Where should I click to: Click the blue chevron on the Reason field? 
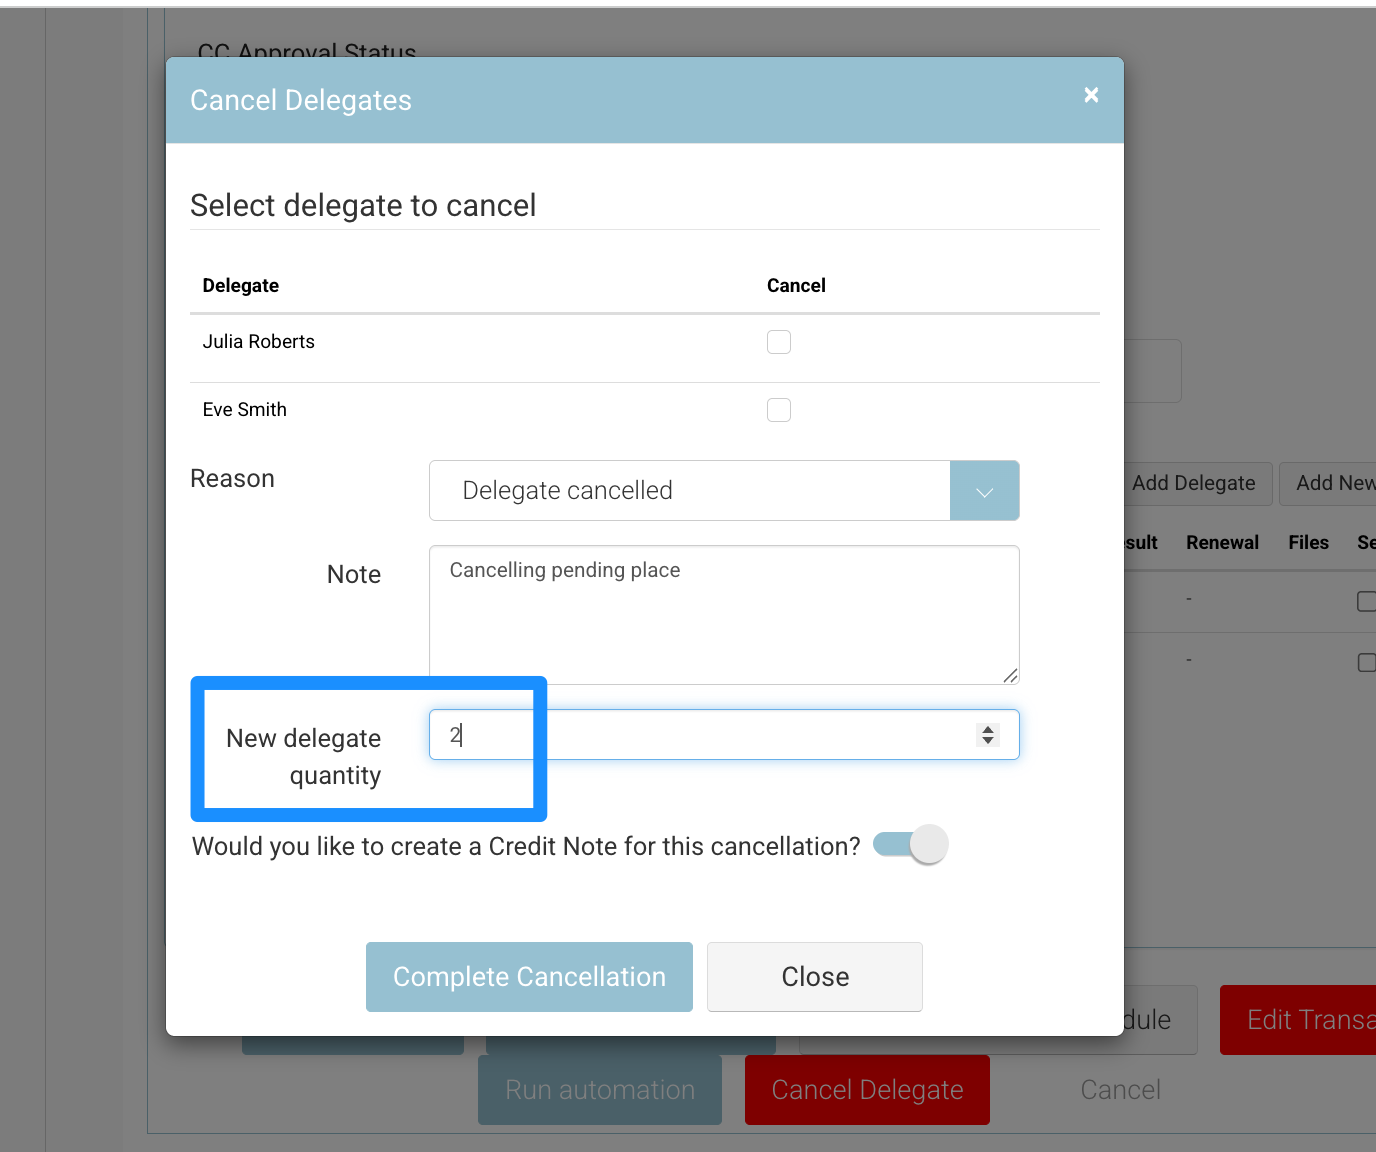point(984,491)
